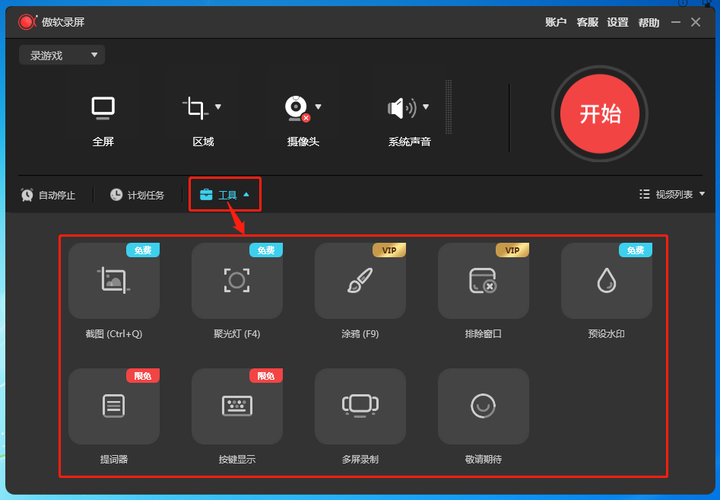This screenshot has height=500, width=720.
Task: Expand the 区域 dropdown arrow
Action: pyautogui.click(x=218, y=107)
